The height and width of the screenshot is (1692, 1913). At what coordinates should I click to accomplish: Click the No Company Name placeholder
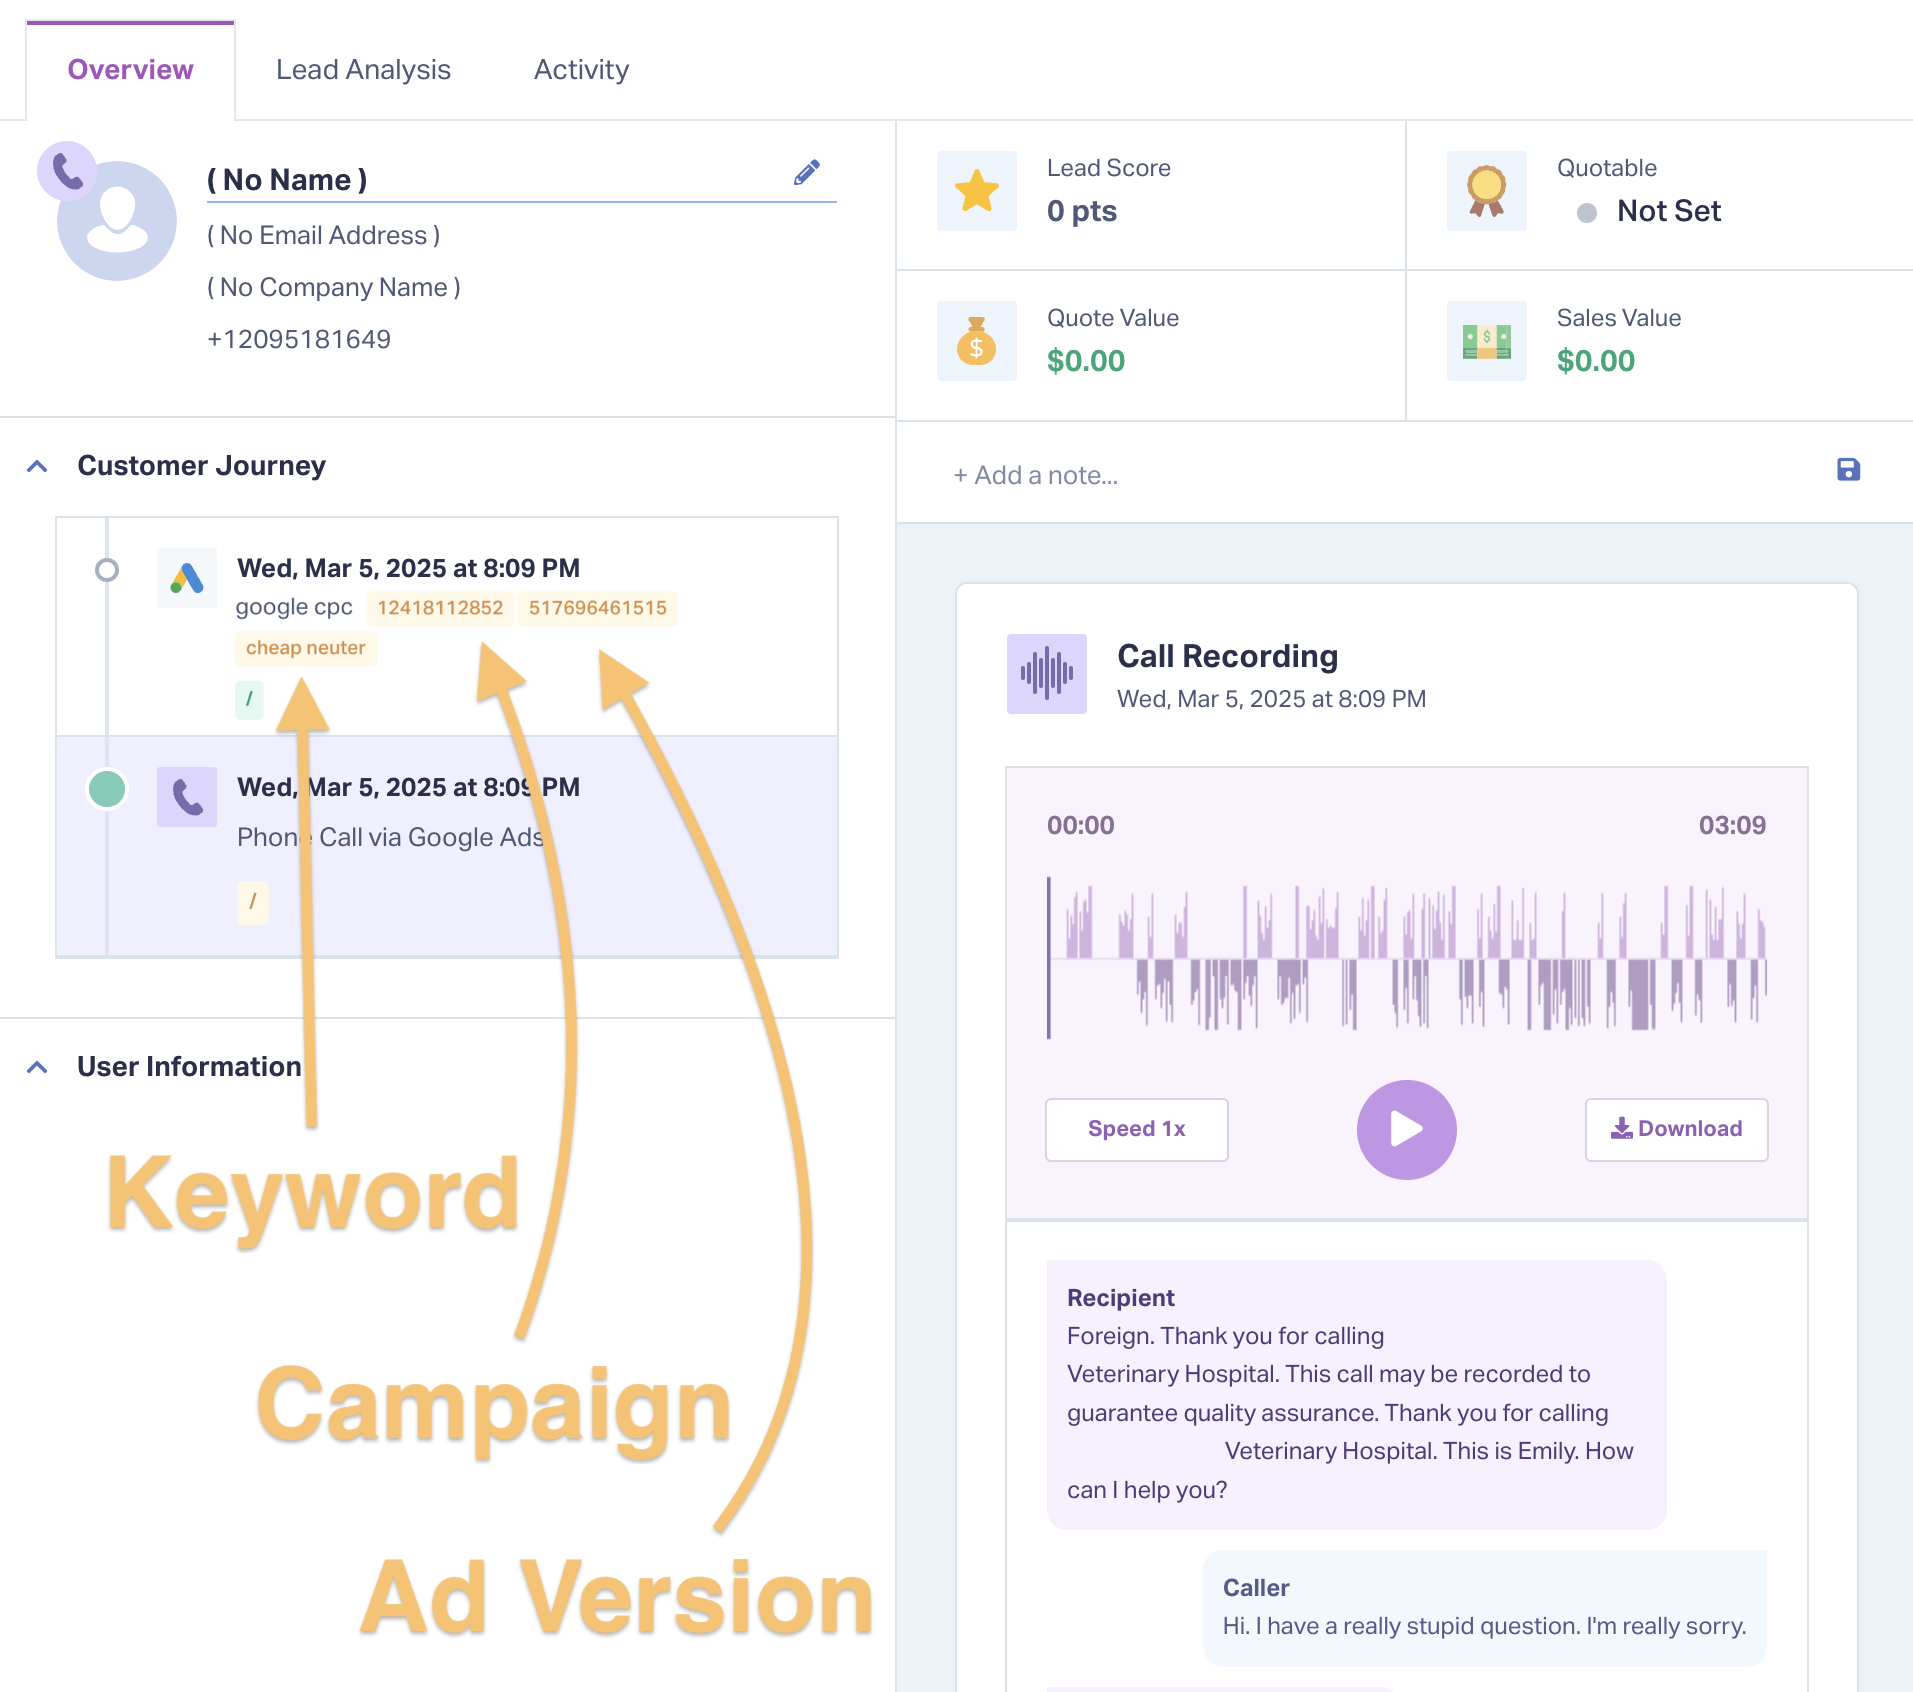pyautogui.click(x=334, y=288)
